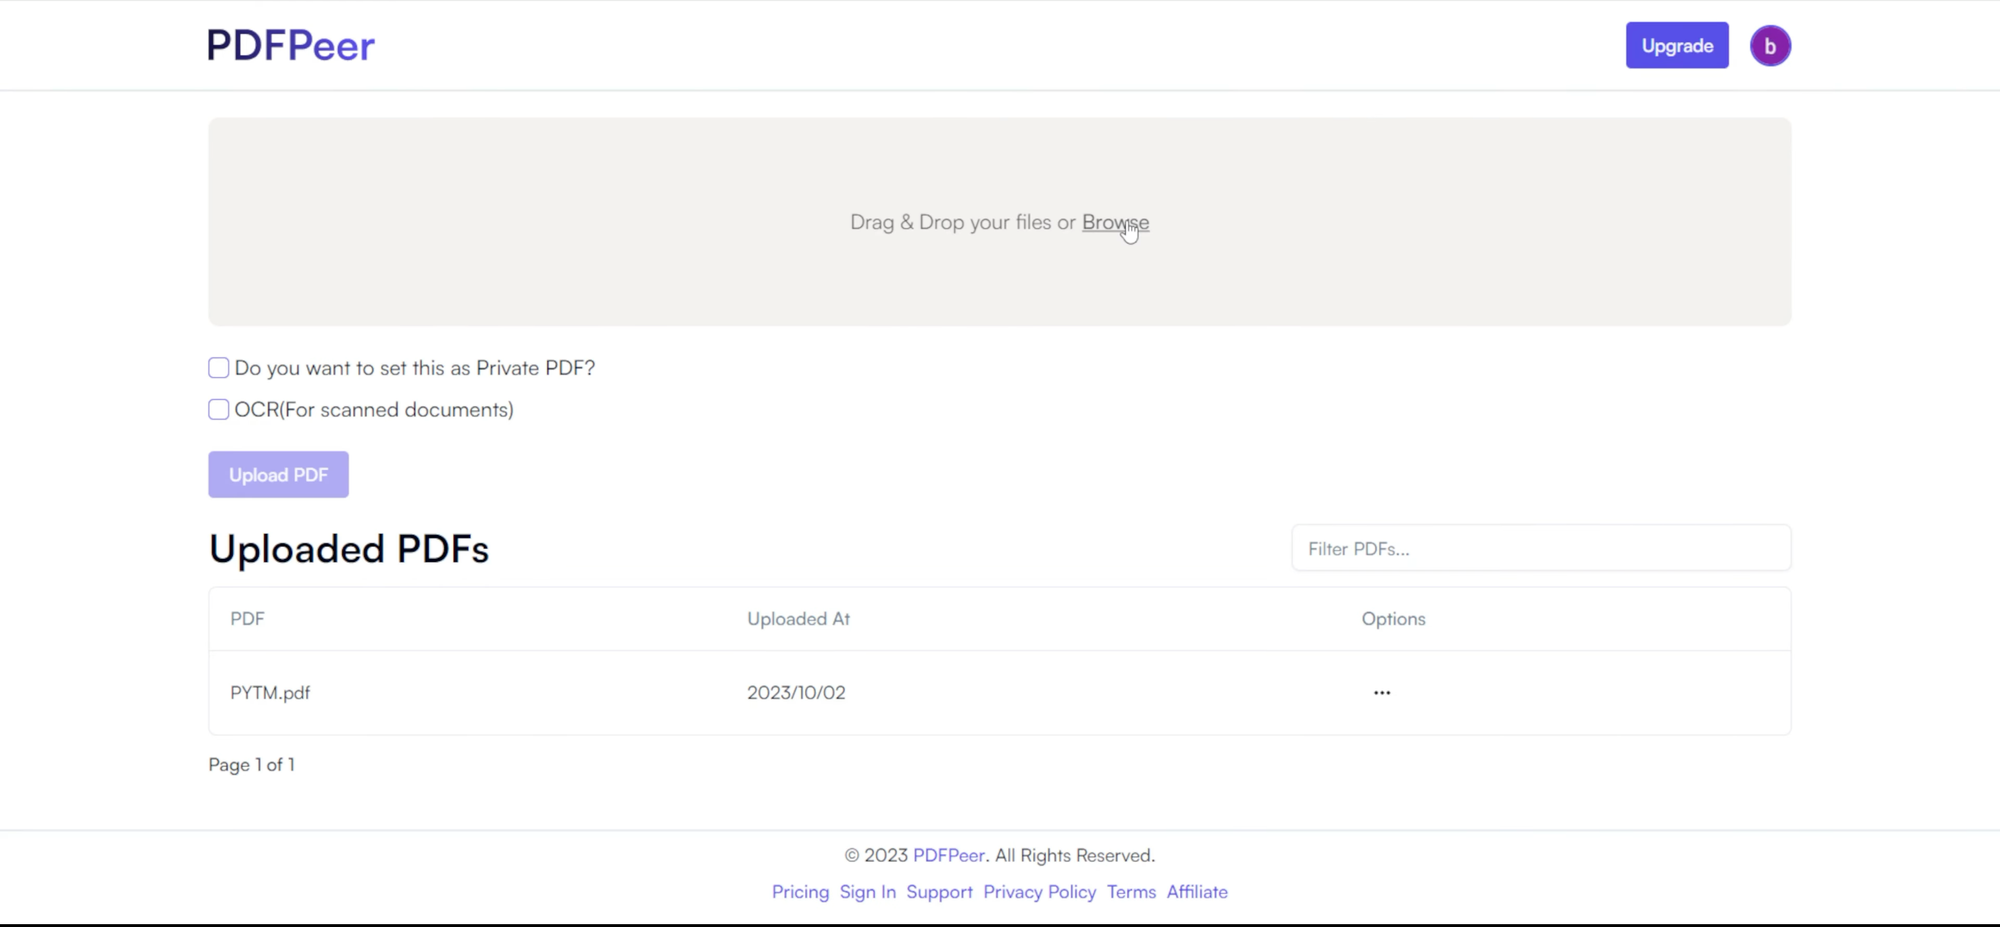Viewport: 2000px width, 927px height.
Task: Open options menu for PYTM.pdf
Action: (x=1382, y=693)
